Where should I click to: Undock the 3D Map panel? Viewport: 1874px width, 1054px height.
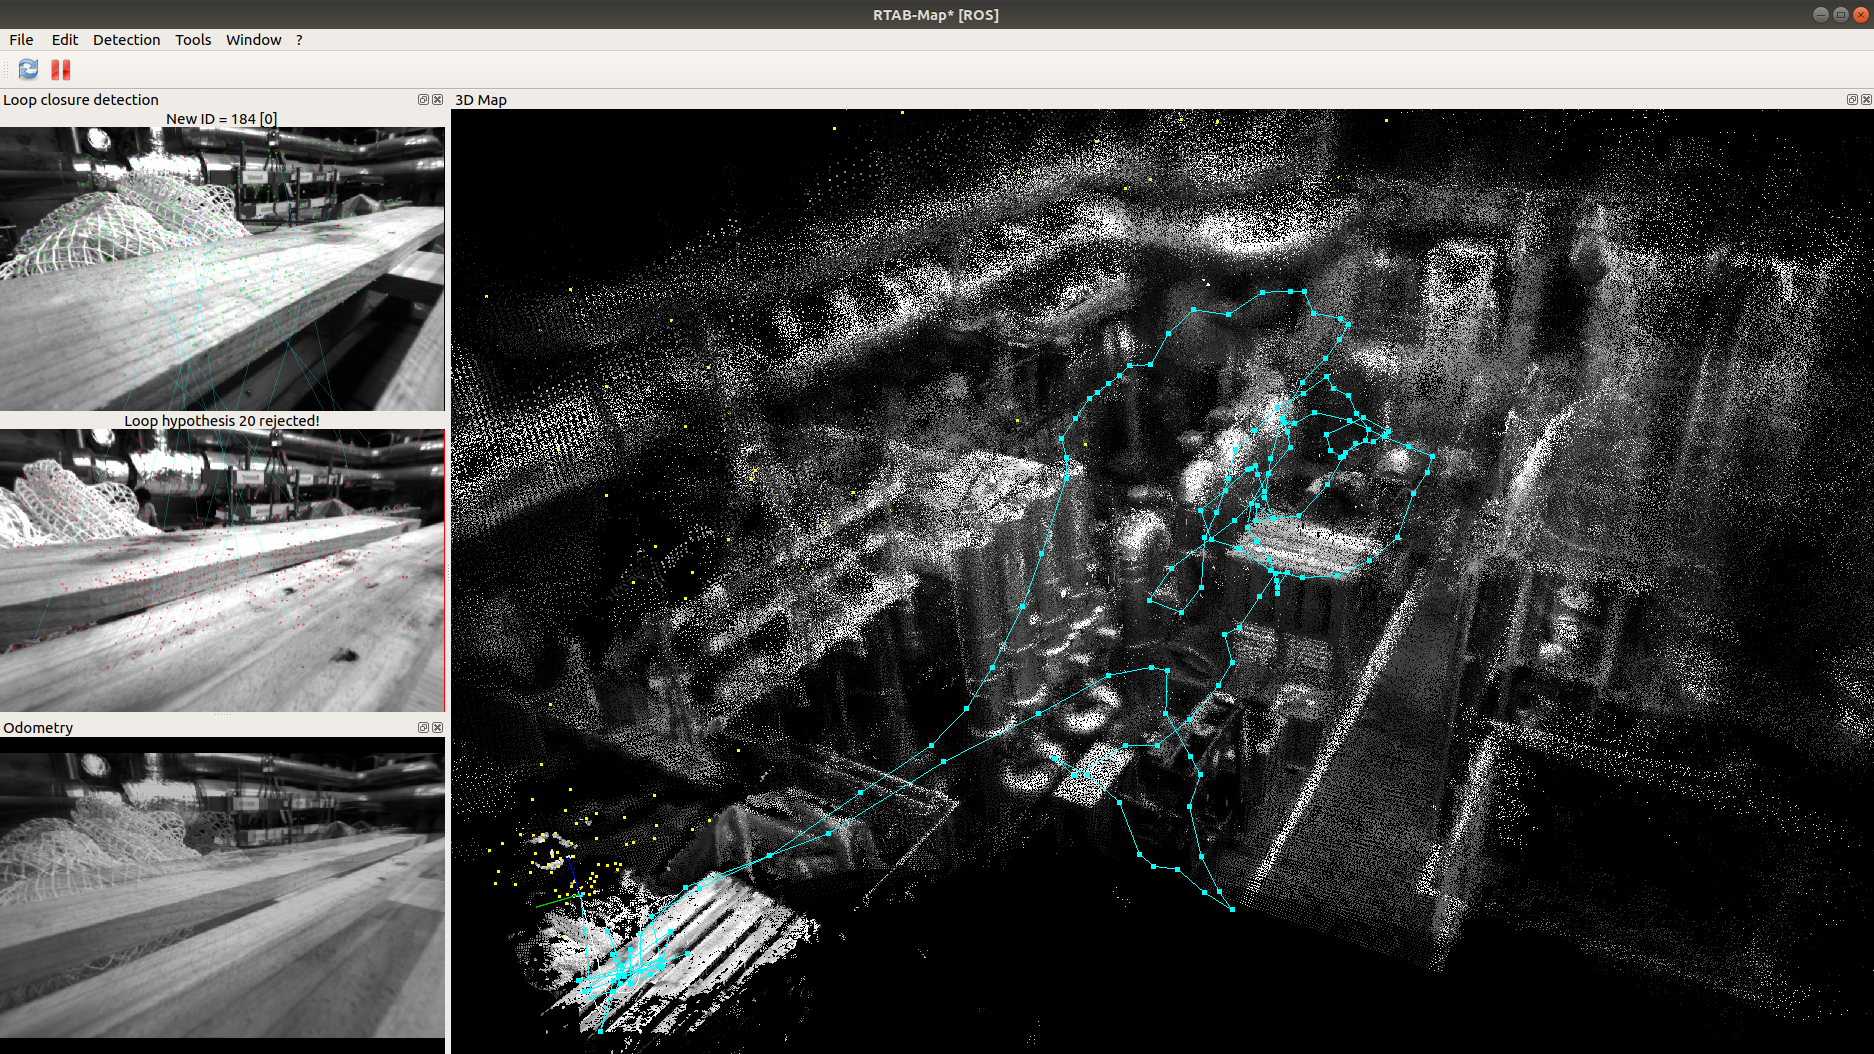(1852, 99)
